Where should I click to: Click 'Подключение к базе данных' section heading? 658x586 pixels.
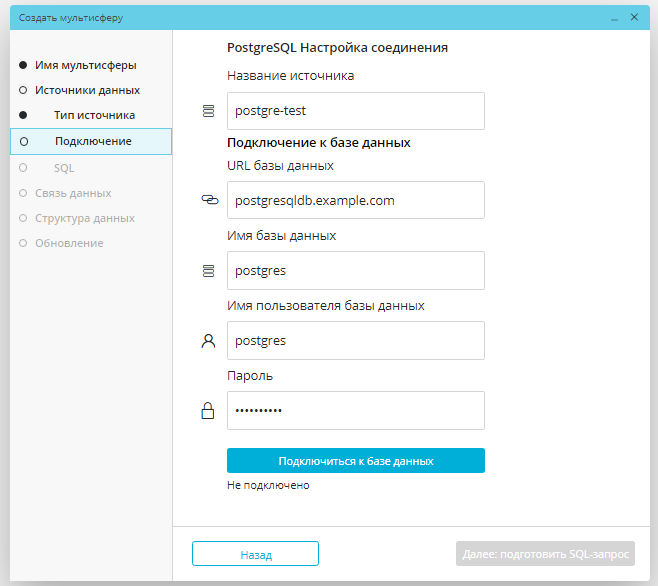[319, 143]
